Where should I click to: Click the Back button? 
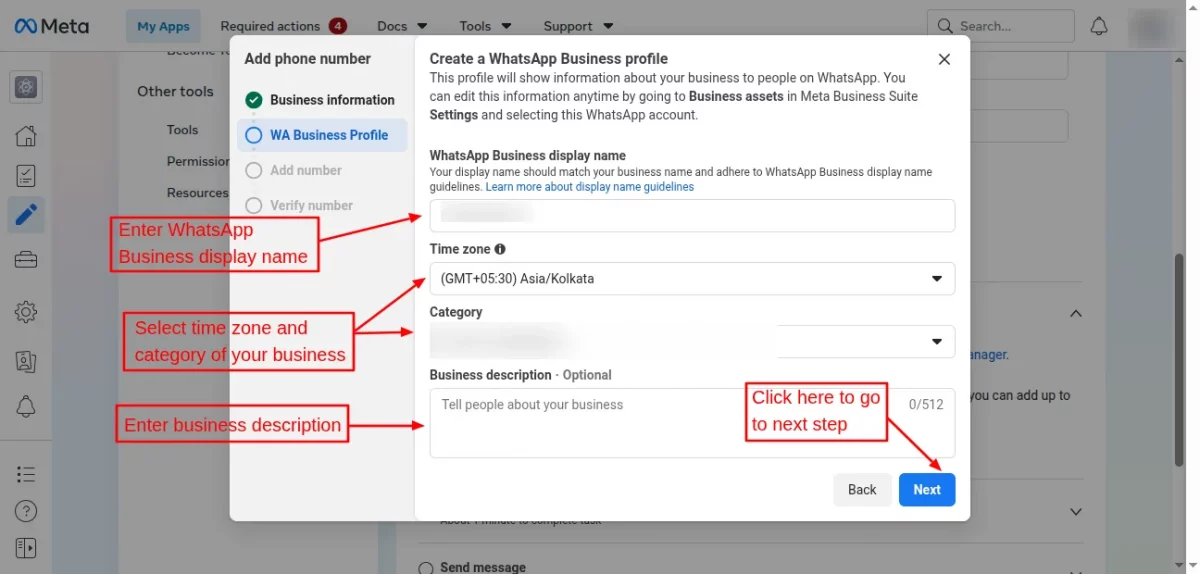click(862, 489)
